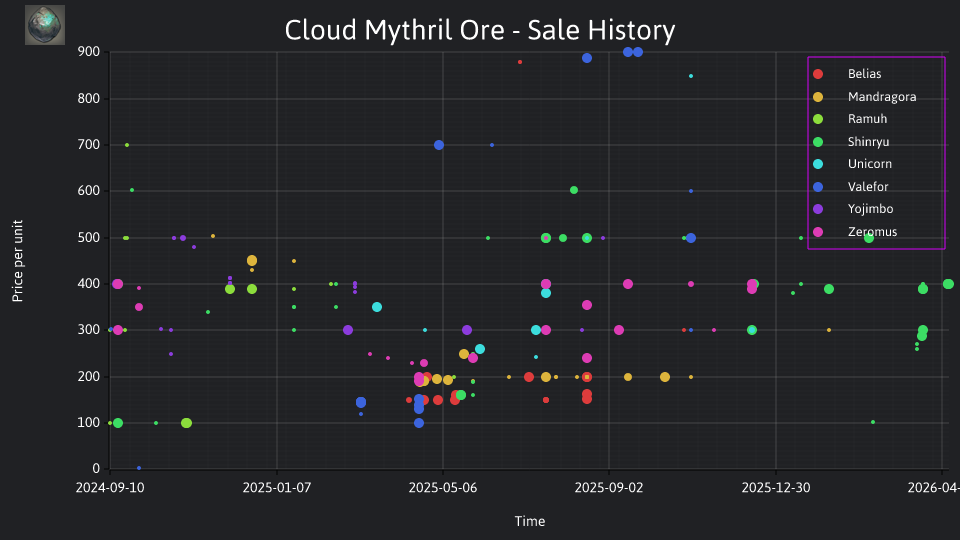Click the Time axis title
Image resolution: width=960 pixels, height=540 pixels.
pos(530,522)
